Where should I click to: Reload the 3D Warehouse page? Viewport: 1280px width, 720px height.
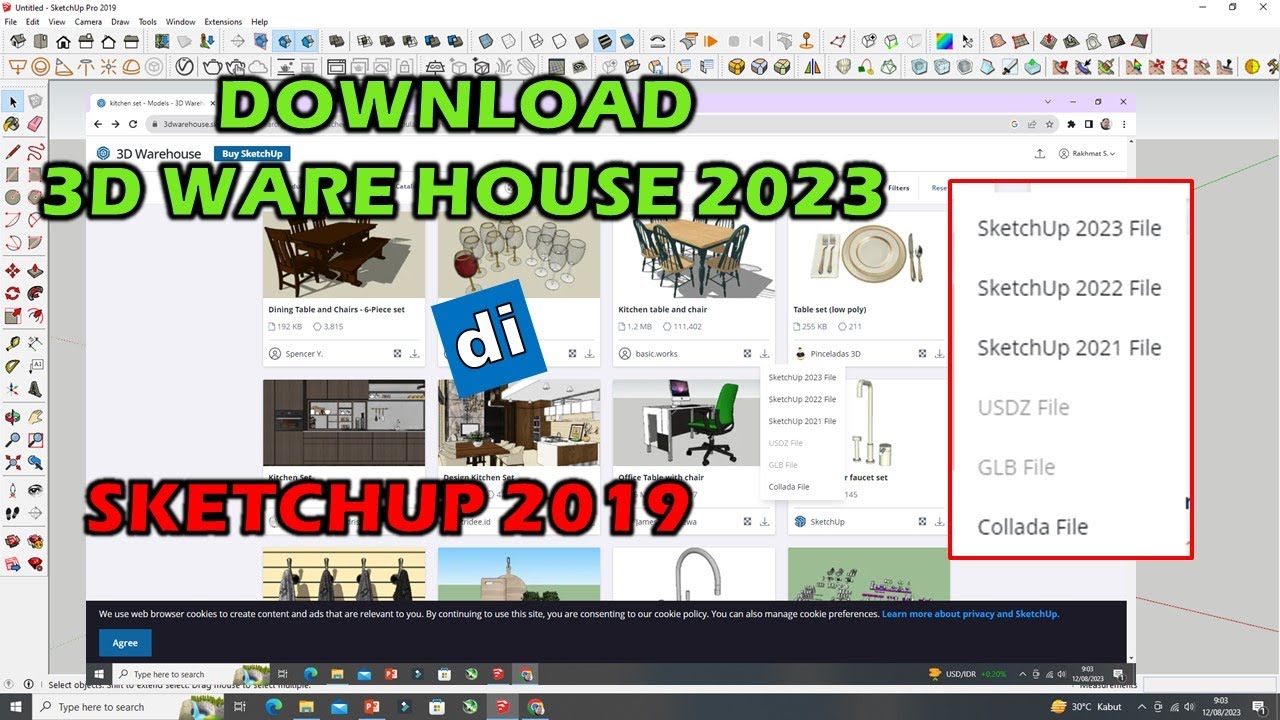(133, 125)
